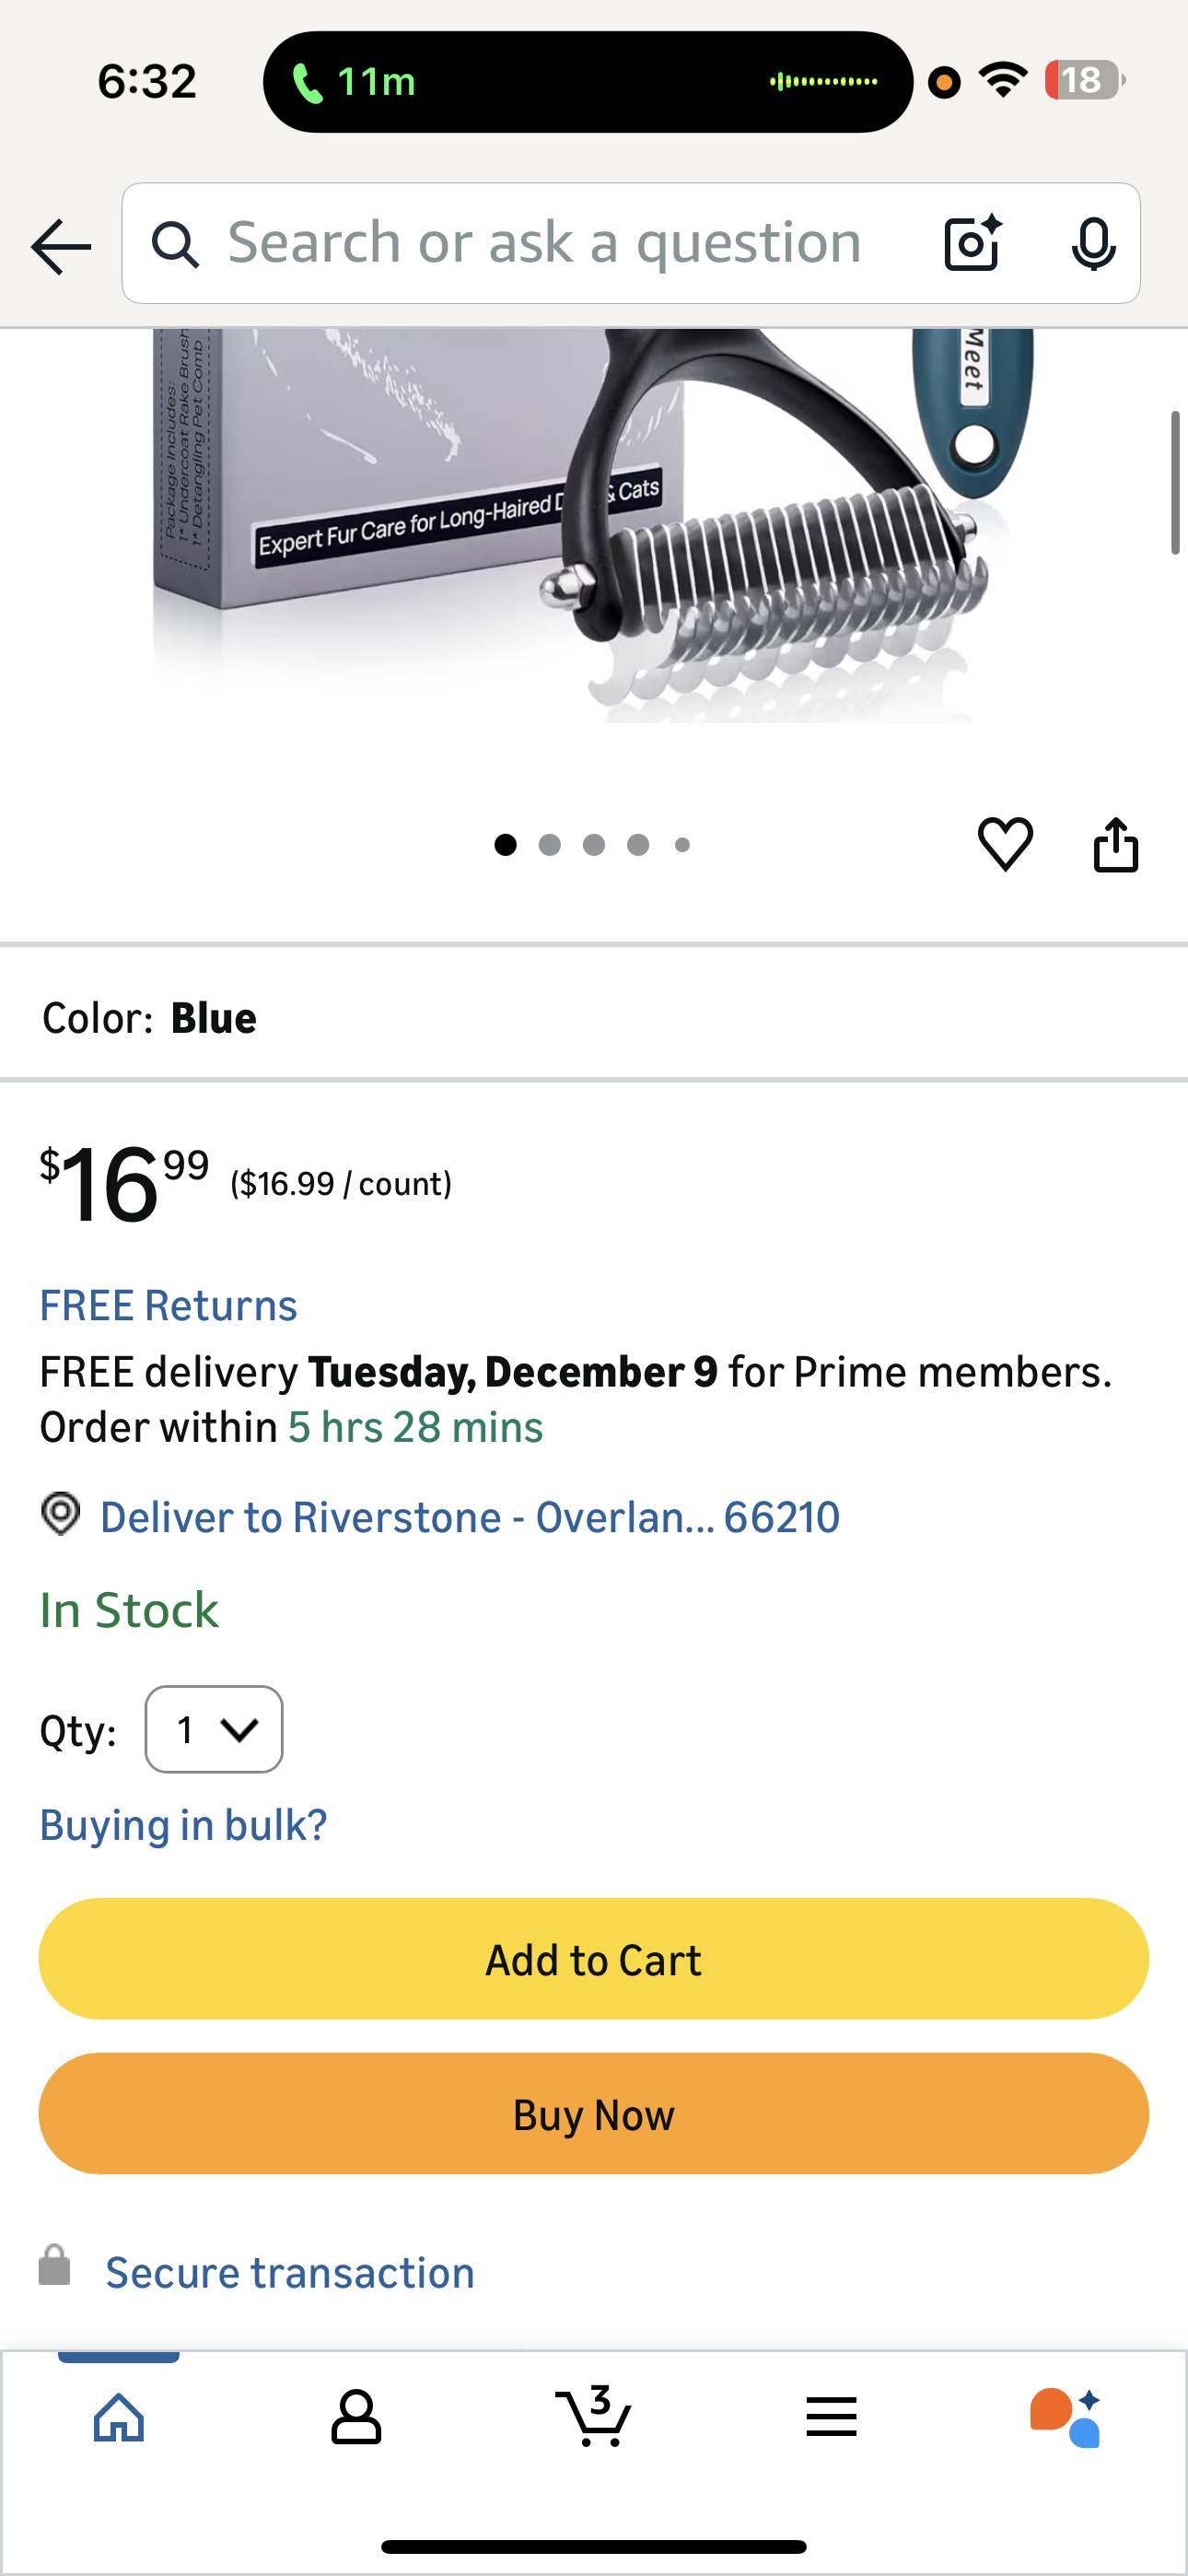
Task: Tap the camera lens search icon
Action: pos(972,243)
